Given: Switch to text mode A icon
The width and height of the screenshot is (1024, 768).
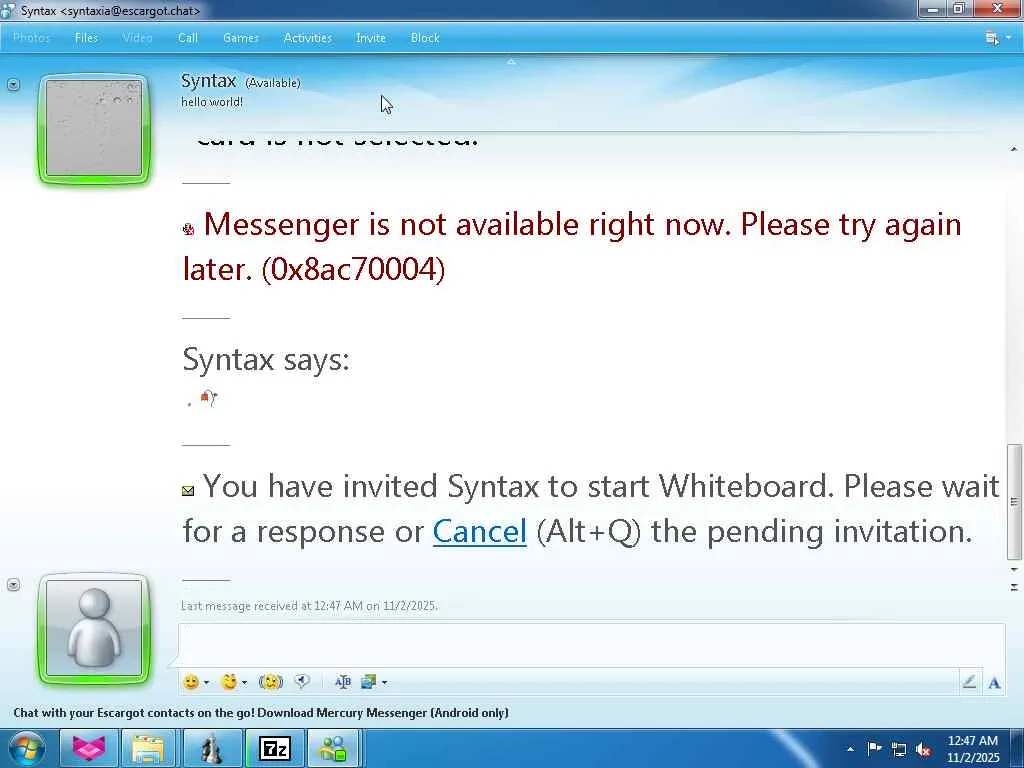Looking at the screenshot, I should tap(994, 683).
